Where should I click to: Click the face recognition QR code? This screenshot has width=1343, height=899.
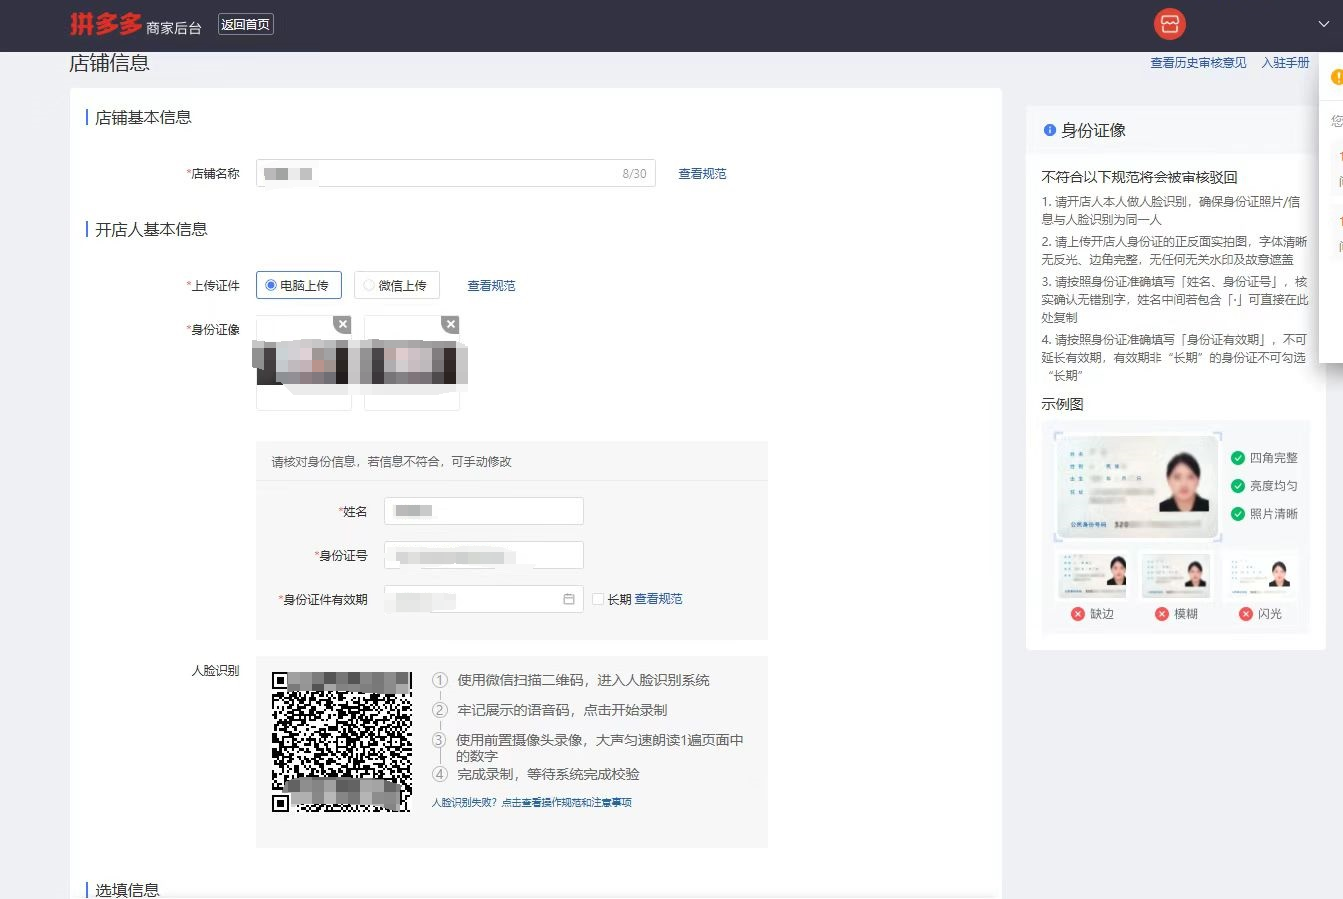click(341, 741)
